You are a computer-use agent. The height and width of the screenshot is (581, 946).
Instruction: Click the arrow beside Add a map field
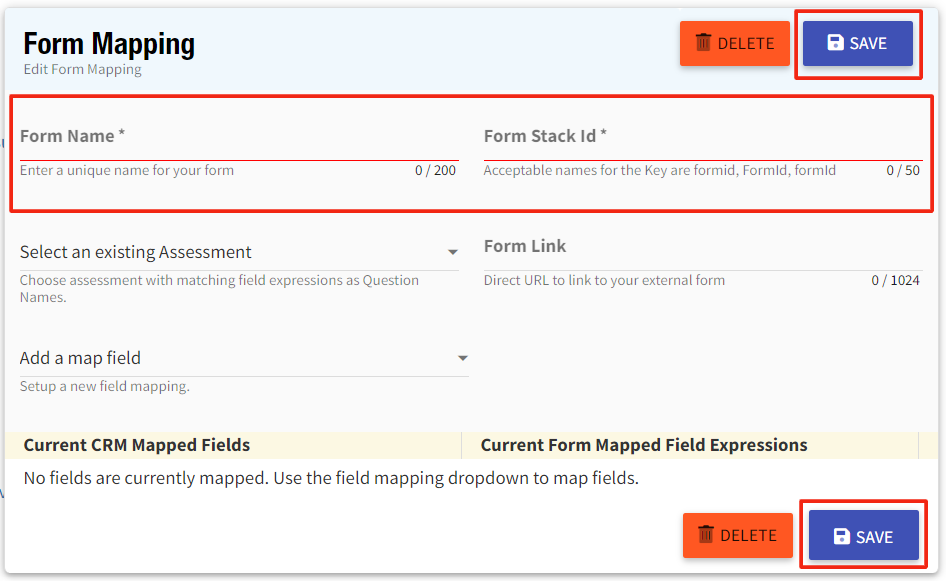pyautogui.click(x=462, y=358)
